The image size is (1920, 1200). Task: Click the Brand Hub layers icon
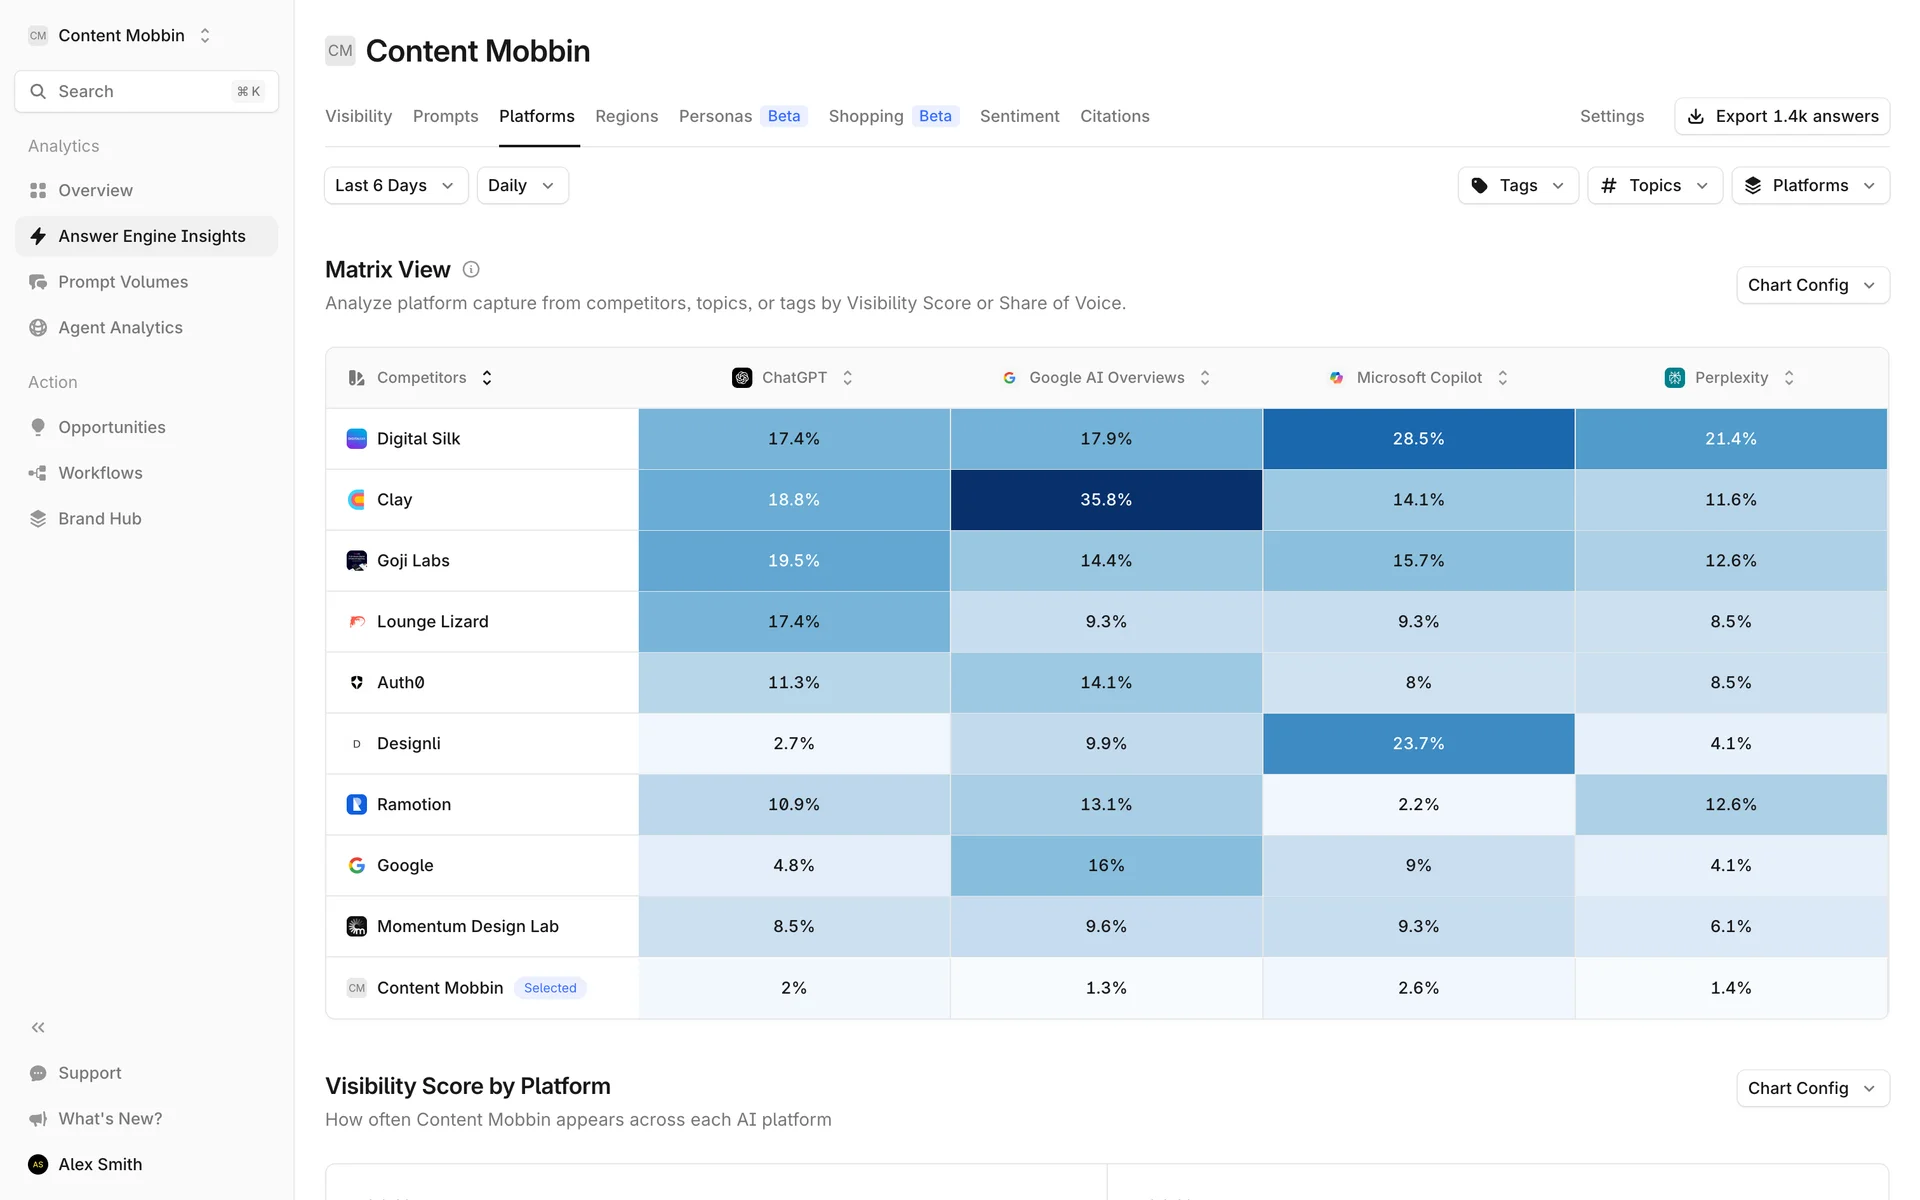[38, 519]
